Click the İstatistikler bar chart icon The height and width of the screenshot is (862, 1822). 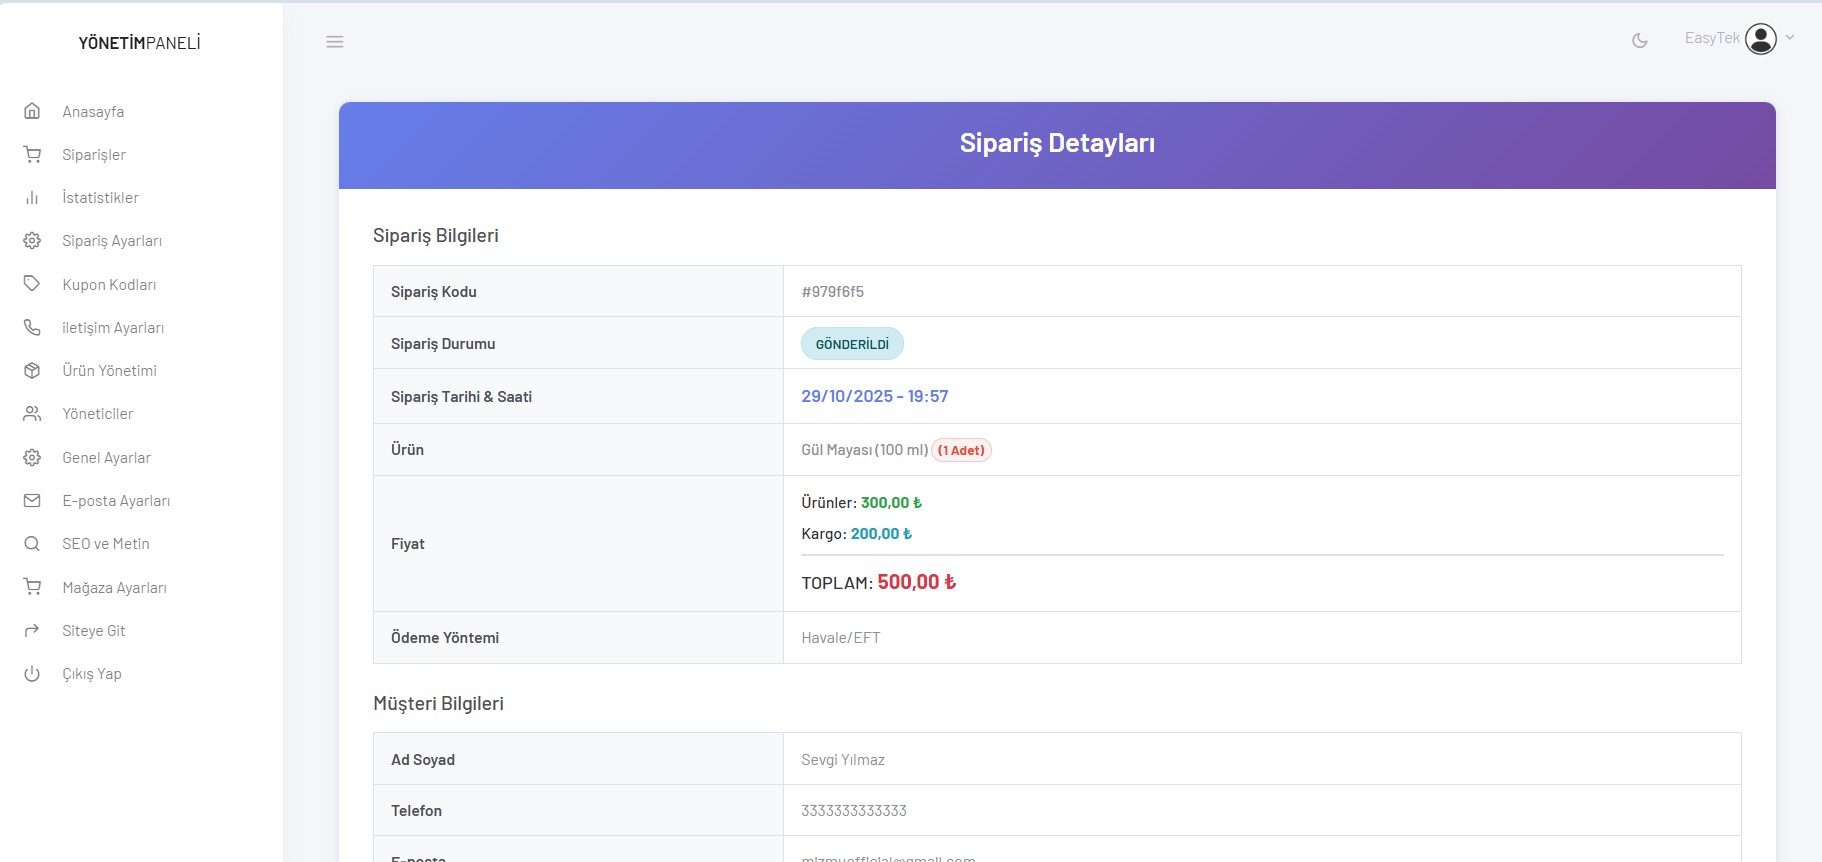(32, 197)
